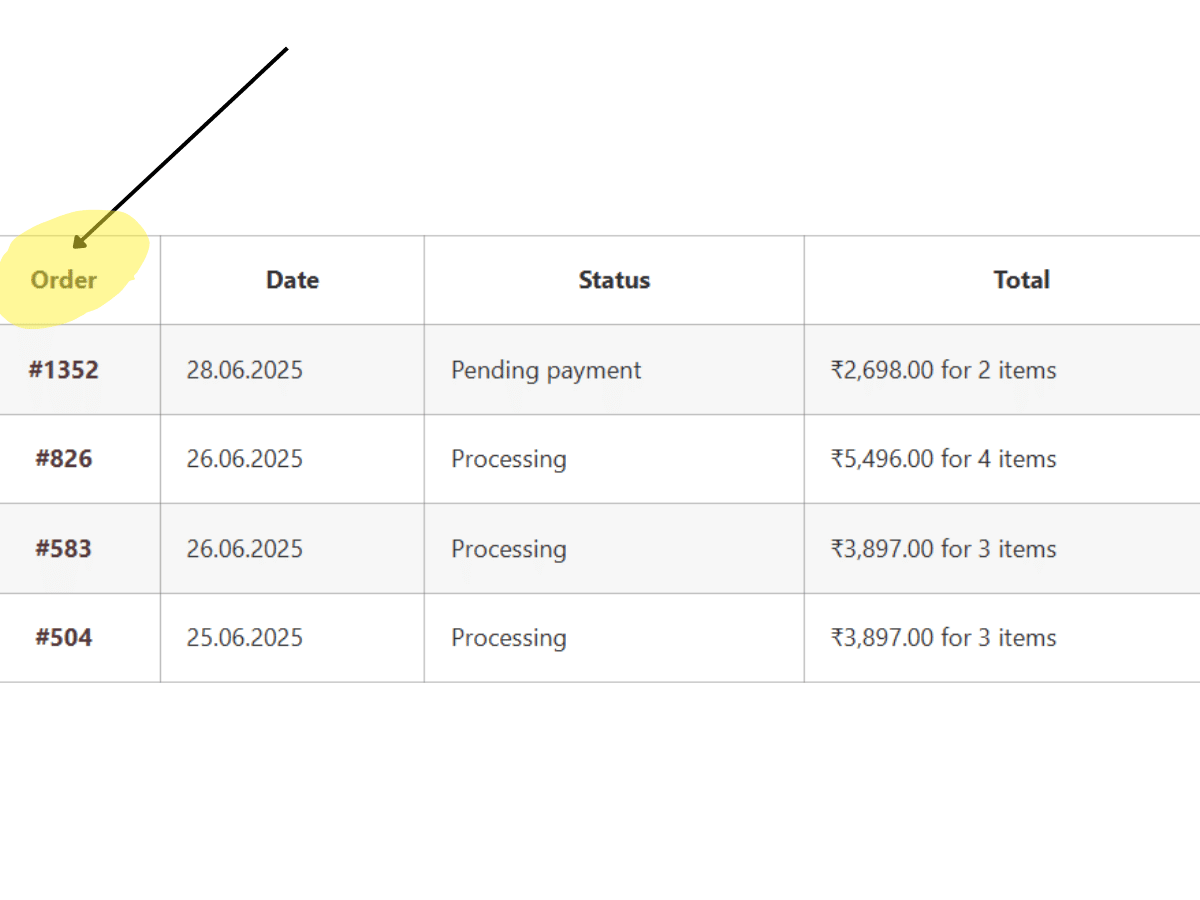
Task: Click the 26.06.2025 date for order #826
Action: (244, 459)
